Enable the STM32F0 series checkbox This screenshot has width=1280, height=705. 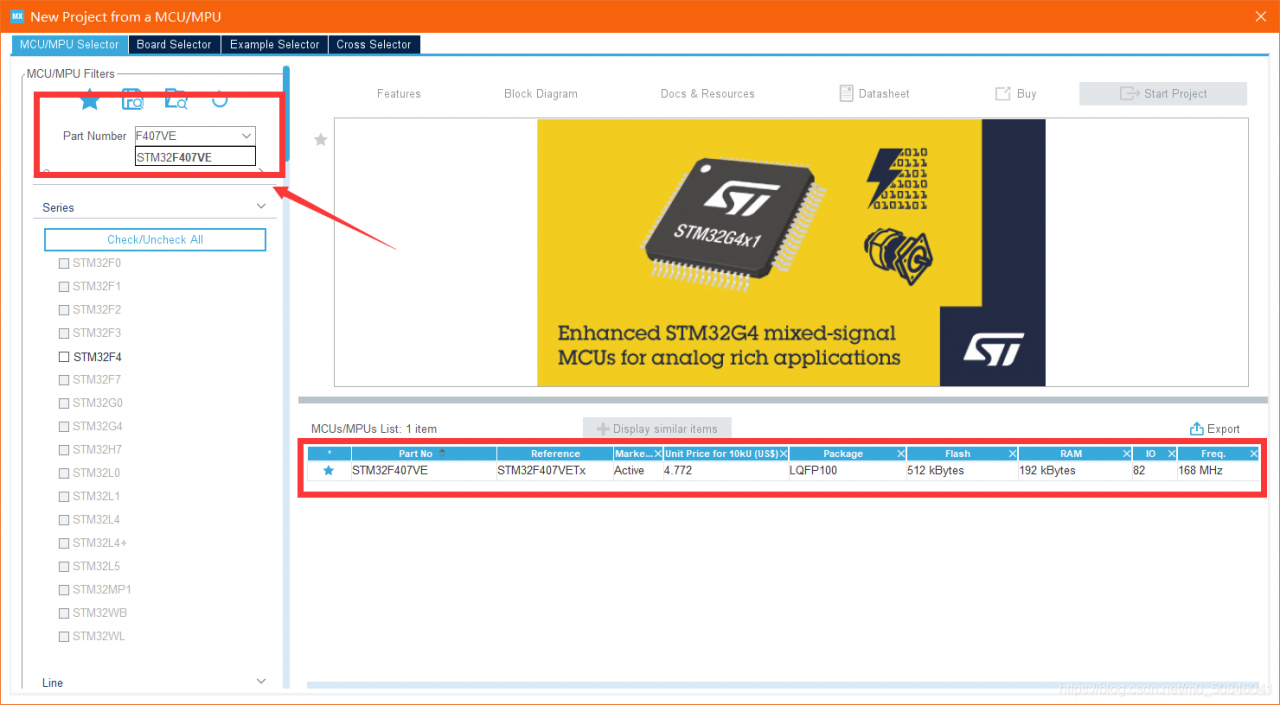(64, 263)
